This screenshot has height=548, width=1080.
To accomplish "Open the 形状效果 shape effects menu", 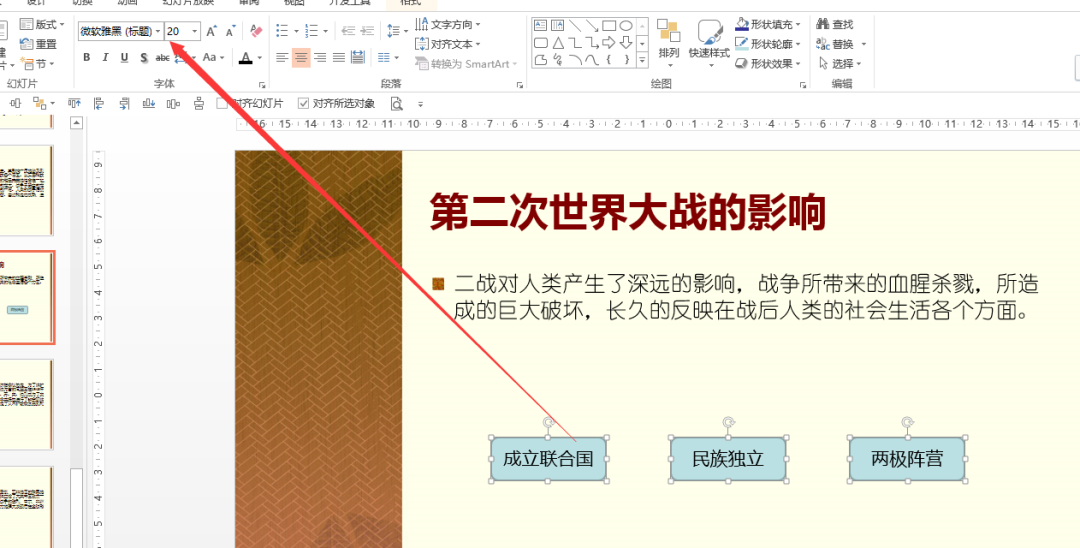I will click(768, 63).
